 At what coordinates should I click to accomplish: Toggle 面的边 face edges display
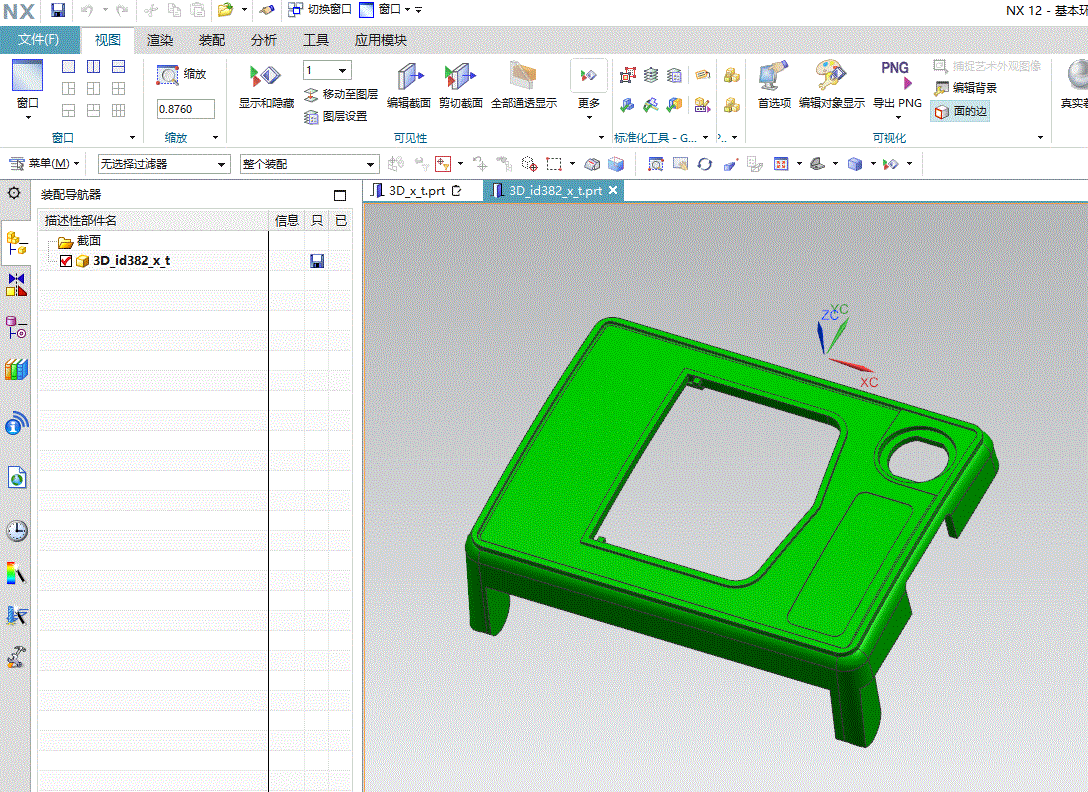pos(961,111)
